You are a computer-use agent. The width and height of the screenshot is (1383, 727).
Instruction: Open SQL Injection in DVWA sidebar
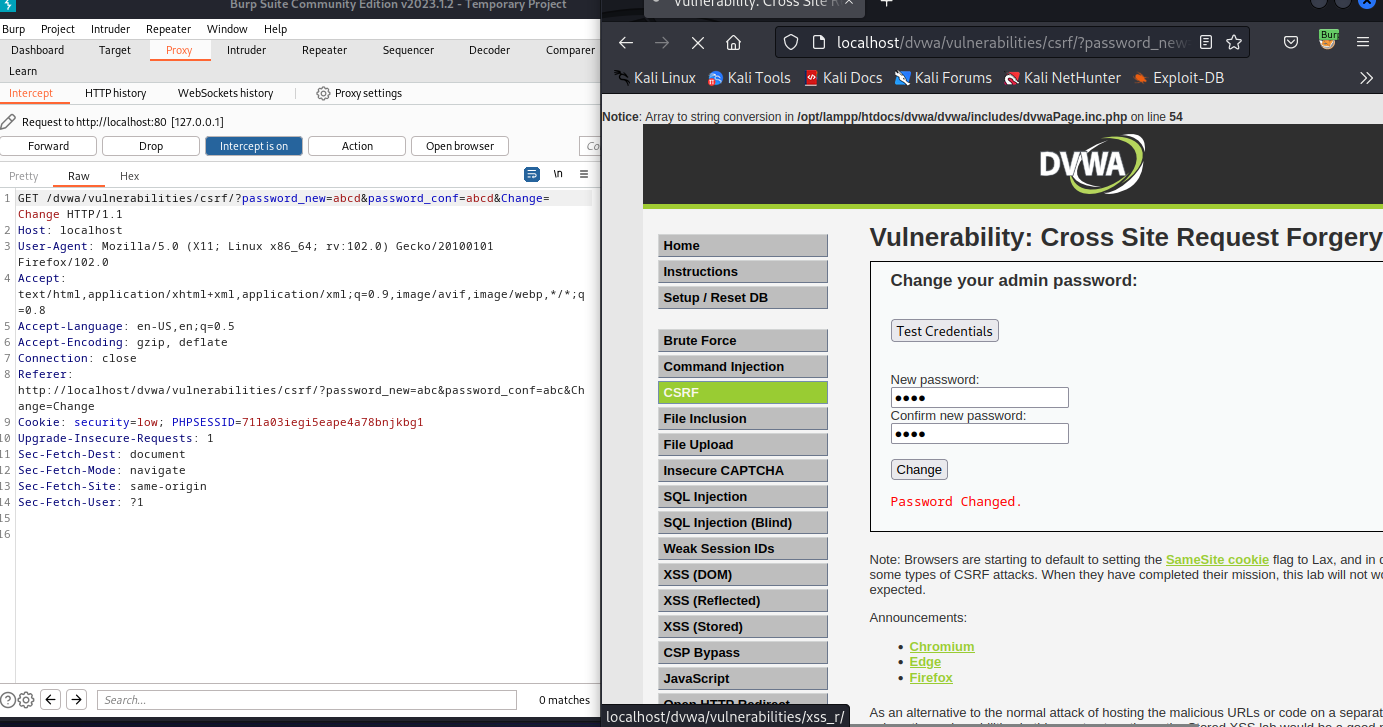pyautogui.click(x=743, y=497)
